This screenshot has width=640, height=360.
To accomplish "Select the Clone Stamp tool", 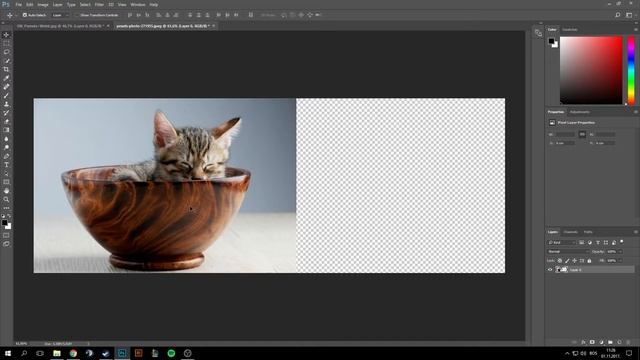I will coord(6,104).
